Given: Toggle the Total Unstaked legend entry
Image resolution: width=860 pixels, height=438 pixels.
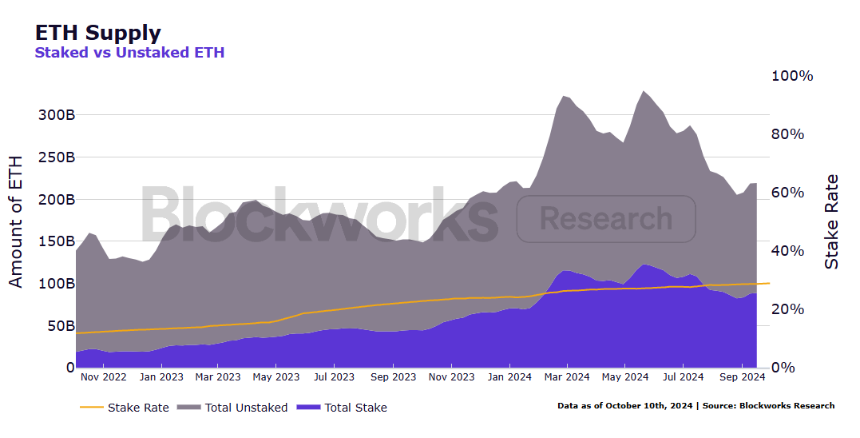Looking at the screenshot, I should tap(232, 408).
